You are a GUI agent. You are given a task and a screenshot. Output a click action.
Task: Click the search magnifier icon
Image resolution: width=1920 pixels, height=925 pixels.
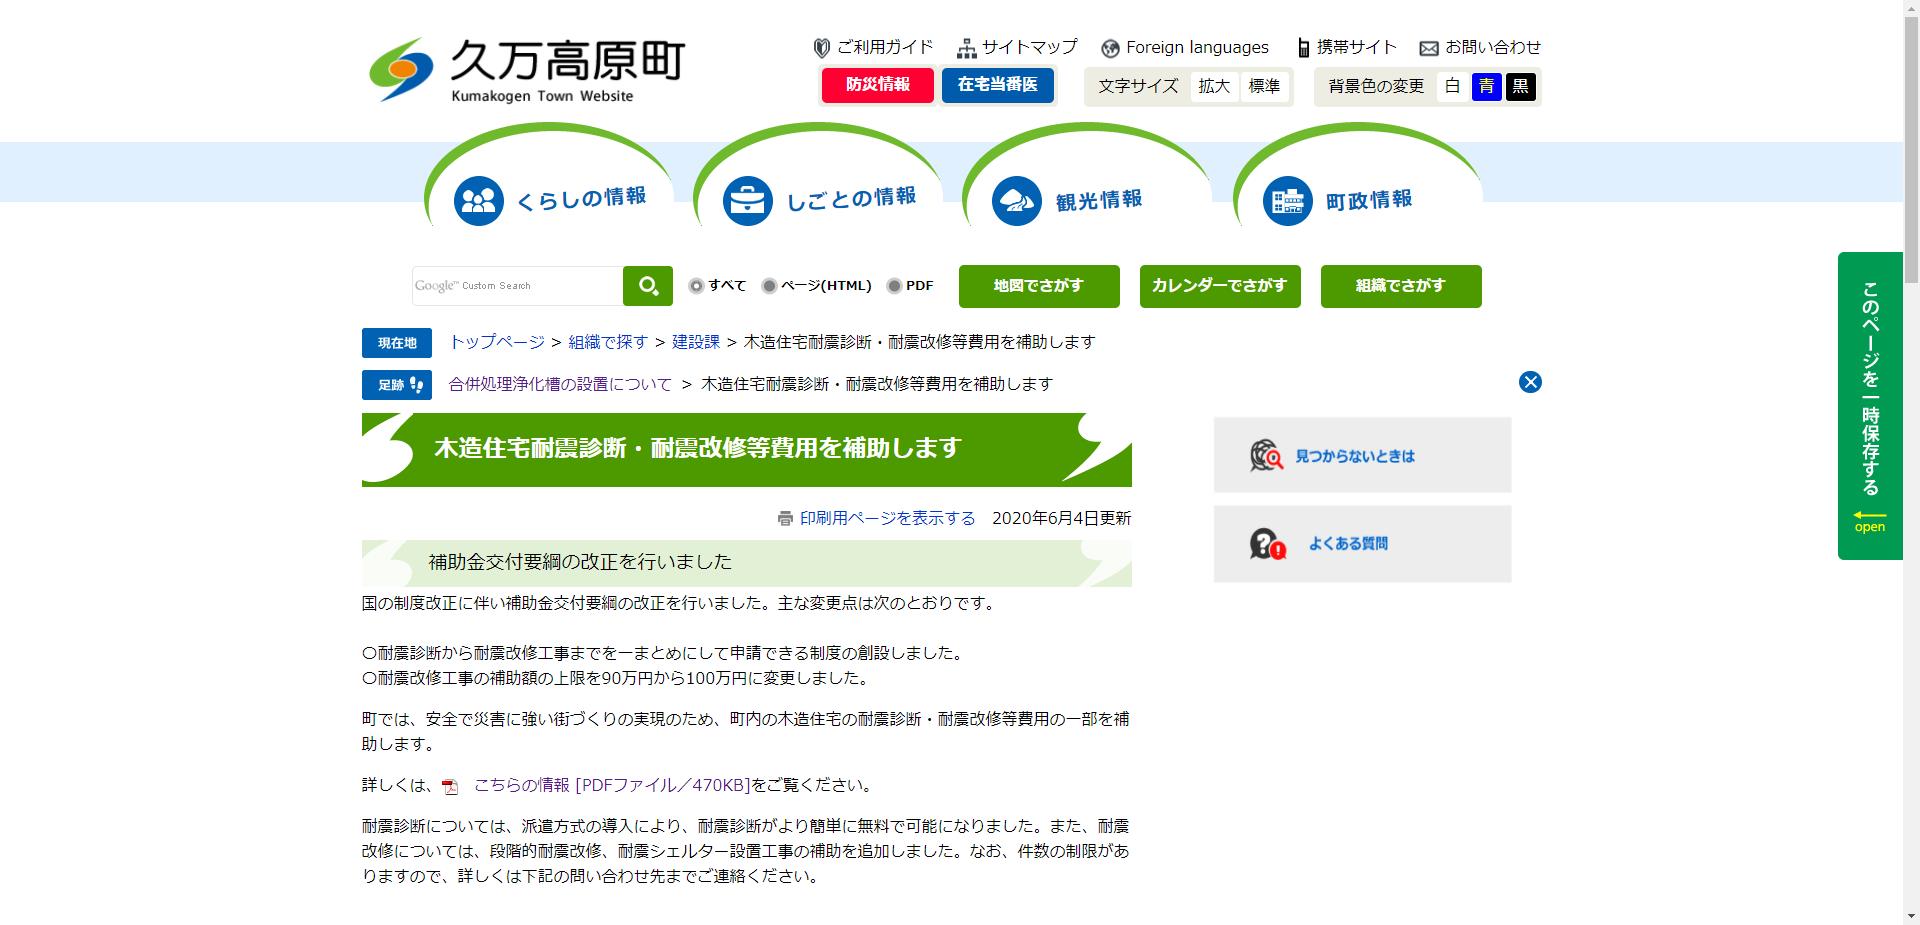click(647, 286)
